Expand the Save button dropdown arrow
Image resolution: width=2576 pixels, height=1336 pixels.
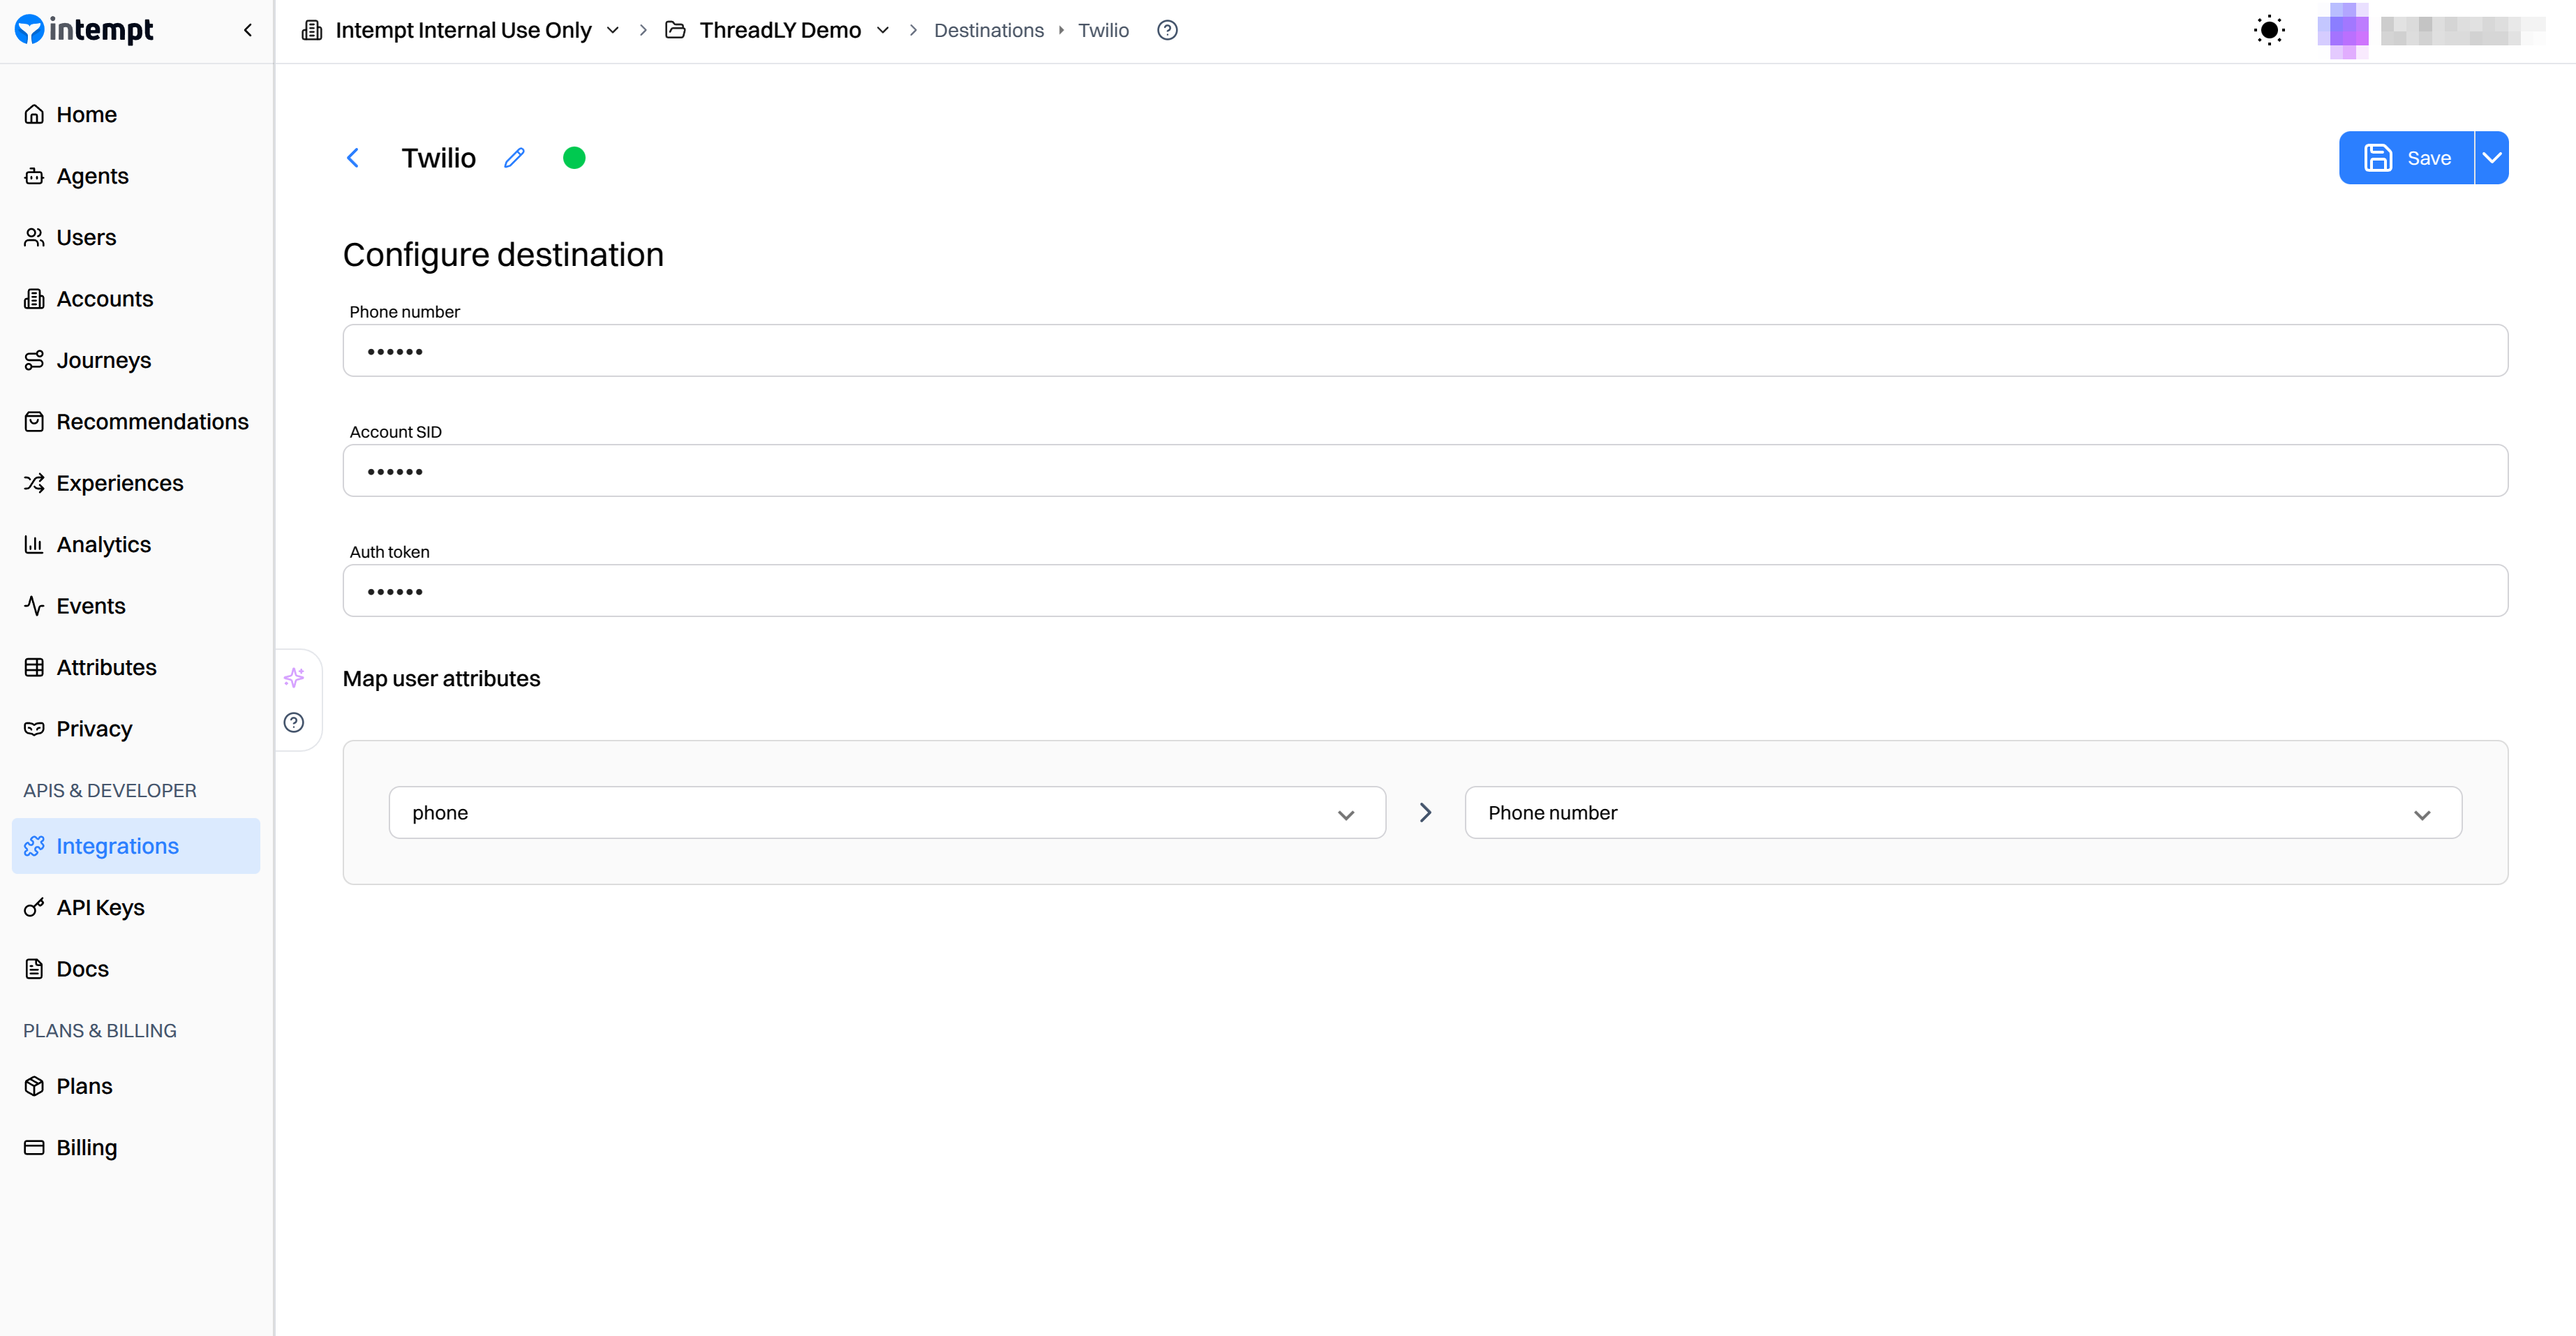point(2492,158)
